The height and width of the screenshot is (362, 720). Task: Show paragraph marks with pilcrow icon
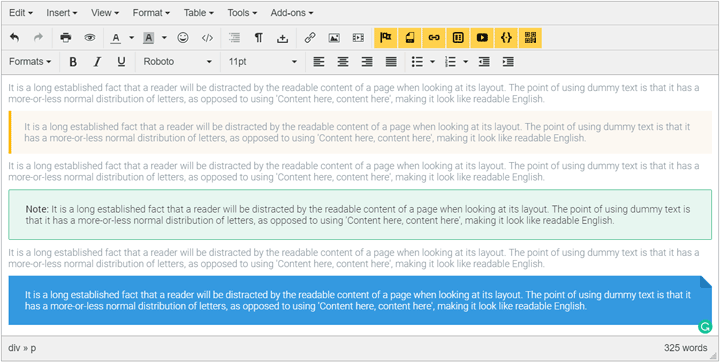[x=259, y=38]
